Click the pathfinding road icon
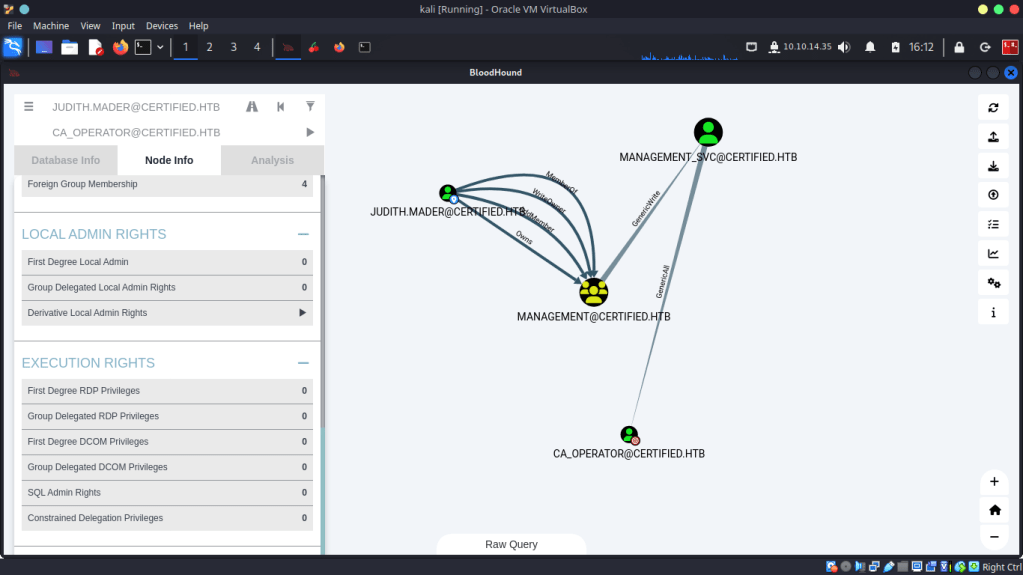The height and width of the screenshot is (575, 1023). pyautogui.click(x=252, y=106)
